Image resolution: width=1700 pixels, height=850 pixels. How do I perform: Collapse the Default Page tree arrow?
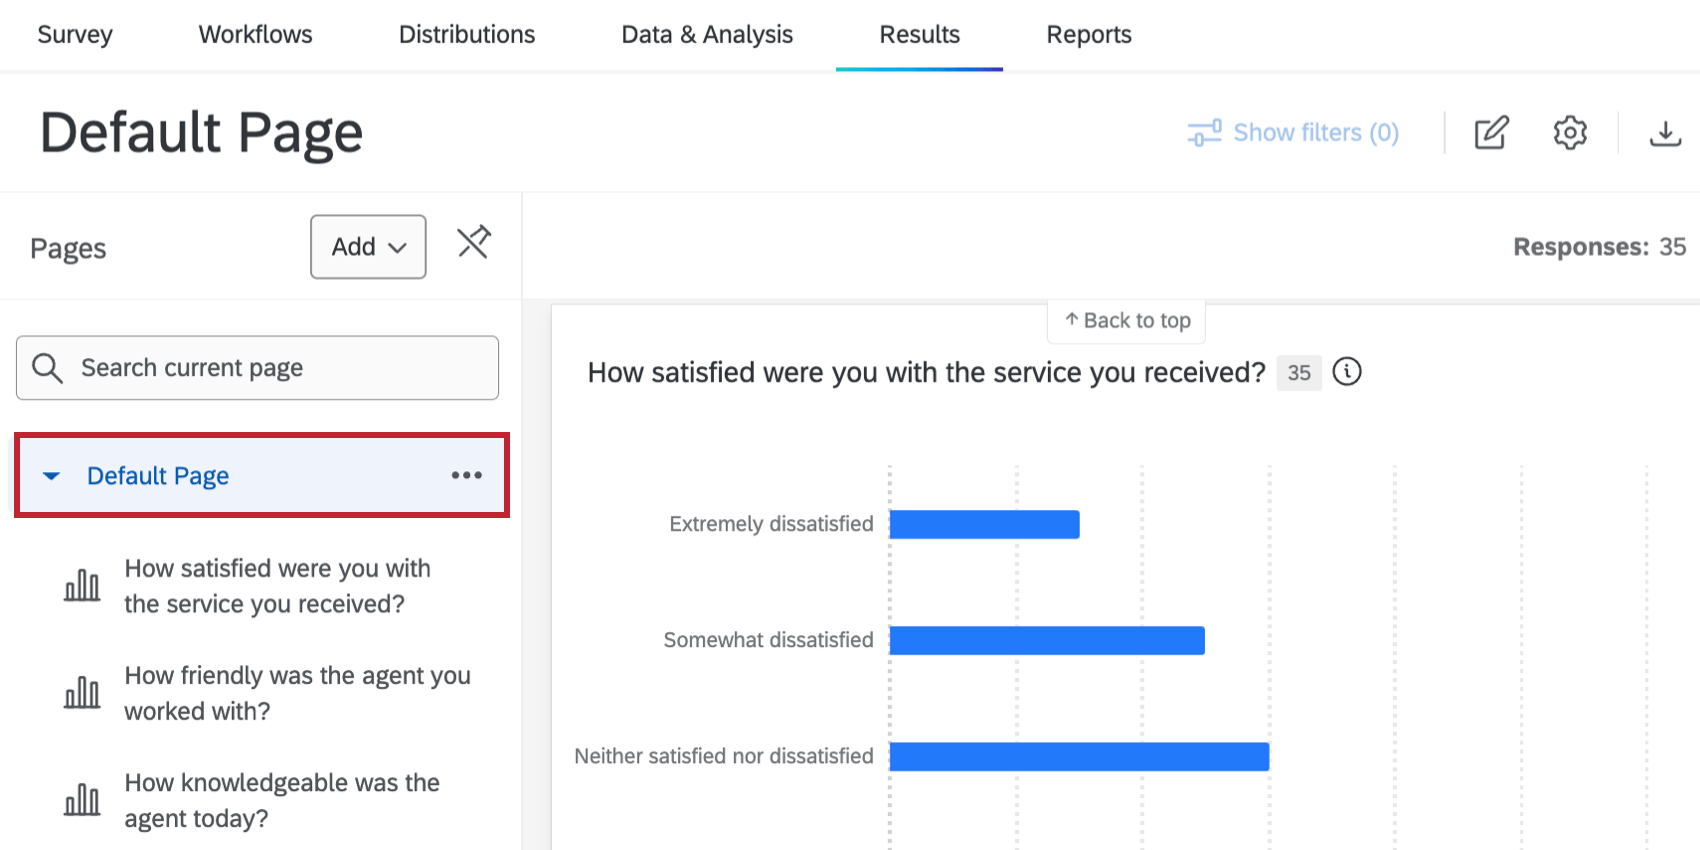(52, 476)
